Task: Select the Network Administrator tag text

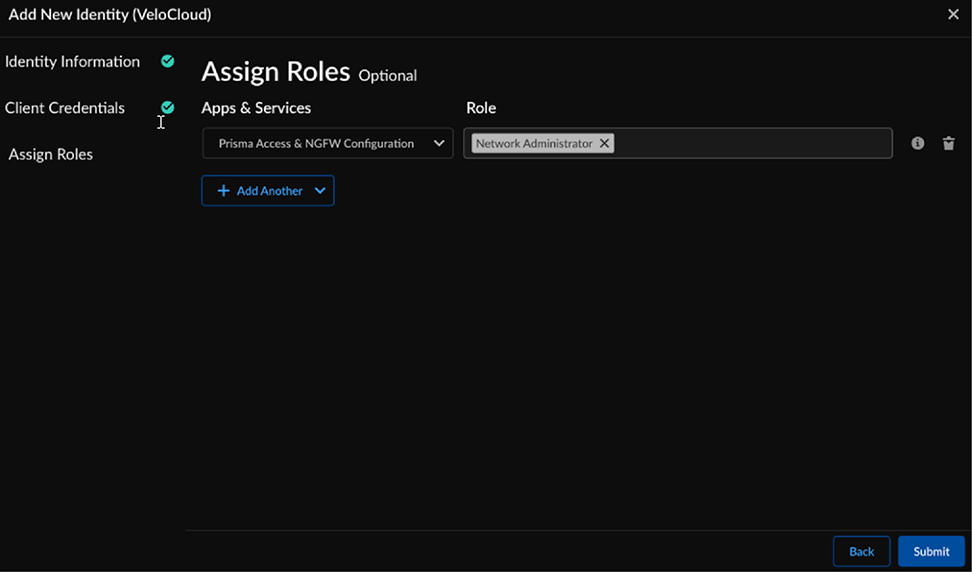Action: click(x=534, y=144)
